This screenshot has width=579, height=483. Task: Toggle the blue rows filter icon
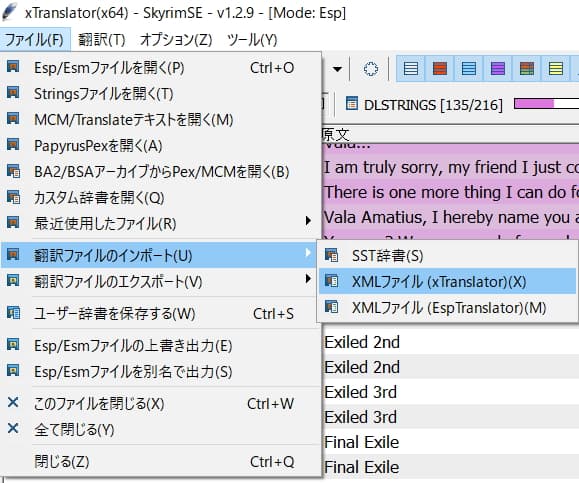(469, 69)
